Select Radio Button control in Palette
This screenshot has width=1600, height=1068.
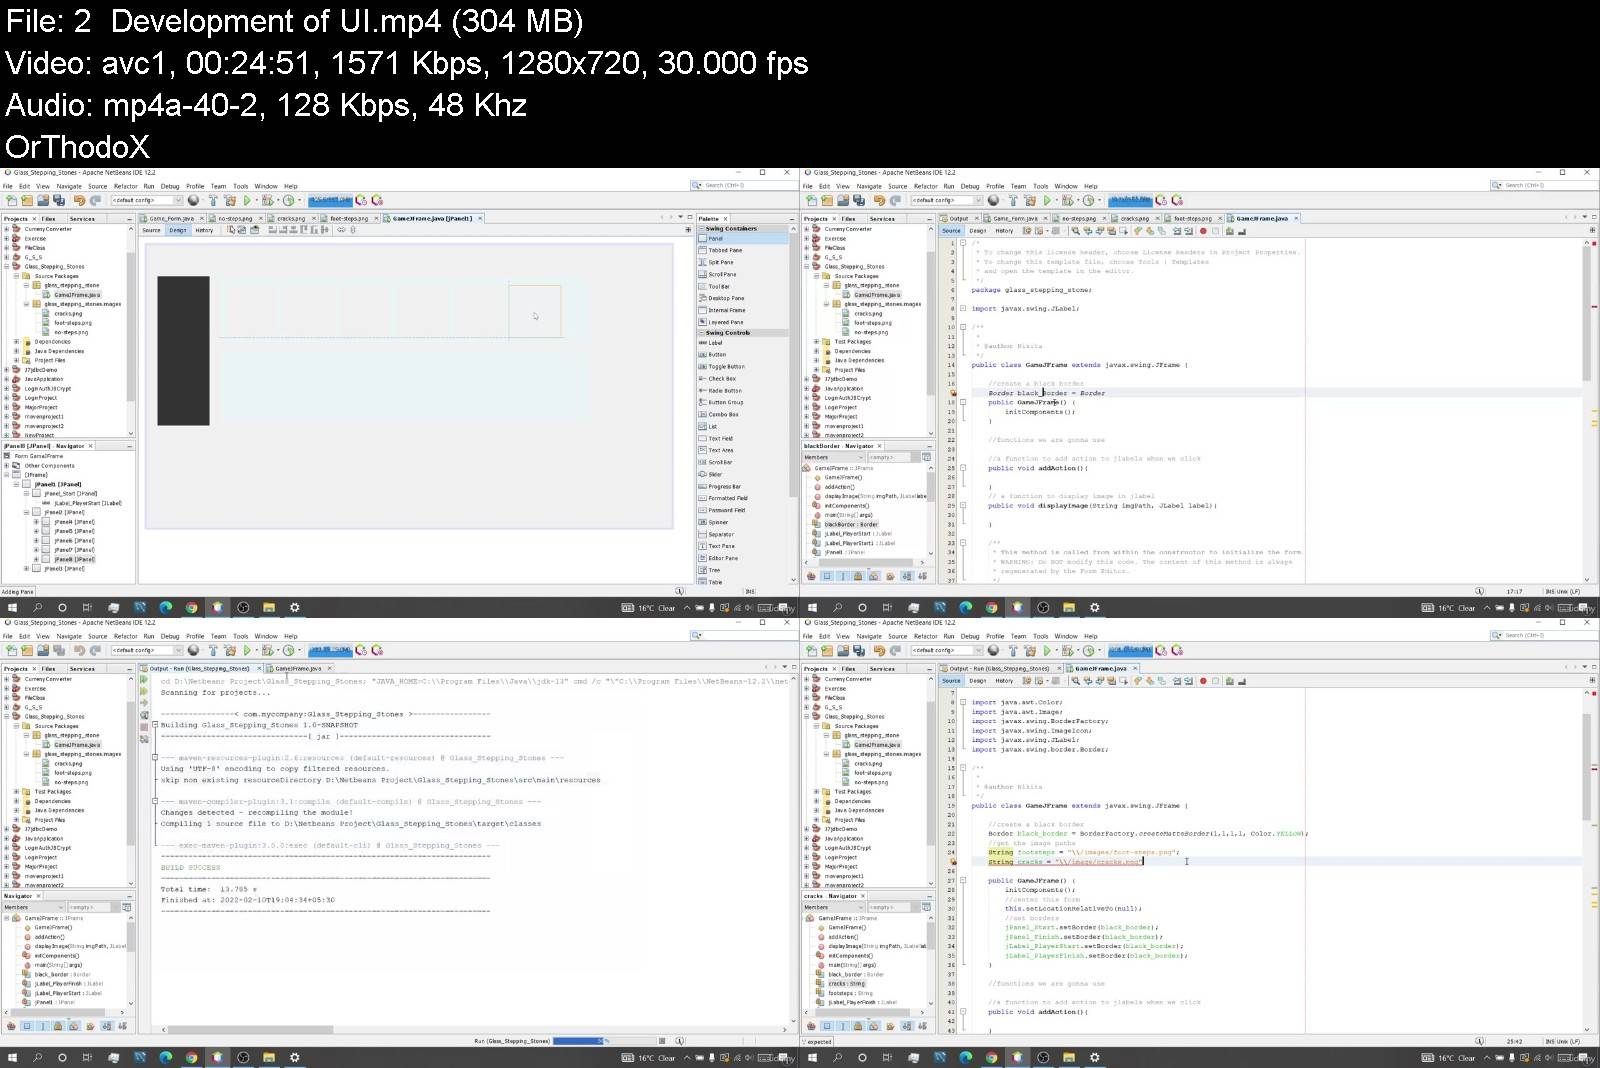coord(745,391)
